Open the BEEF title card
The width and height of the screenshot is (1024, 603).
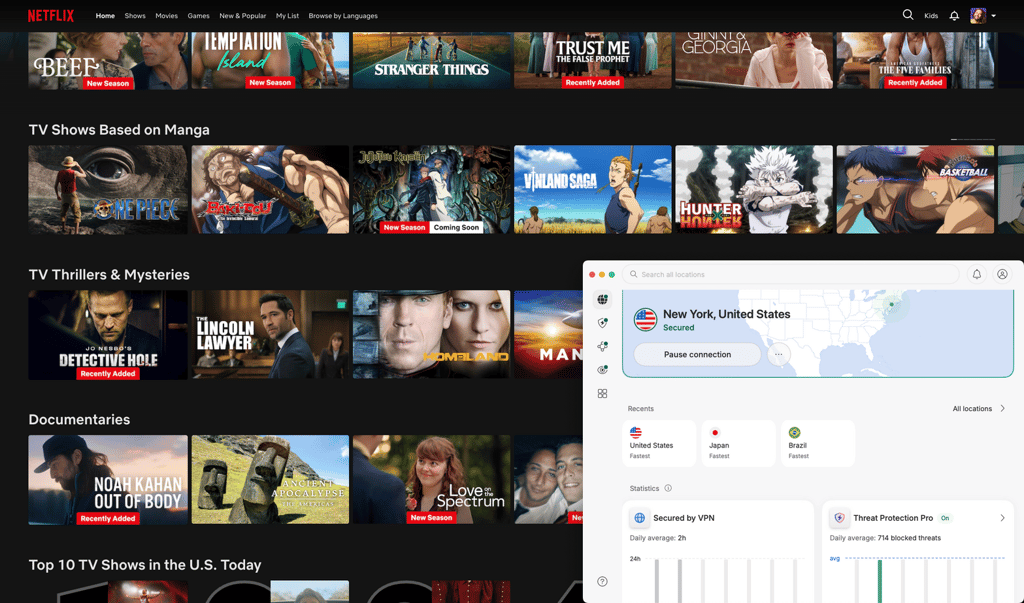[x=108, y=60]
